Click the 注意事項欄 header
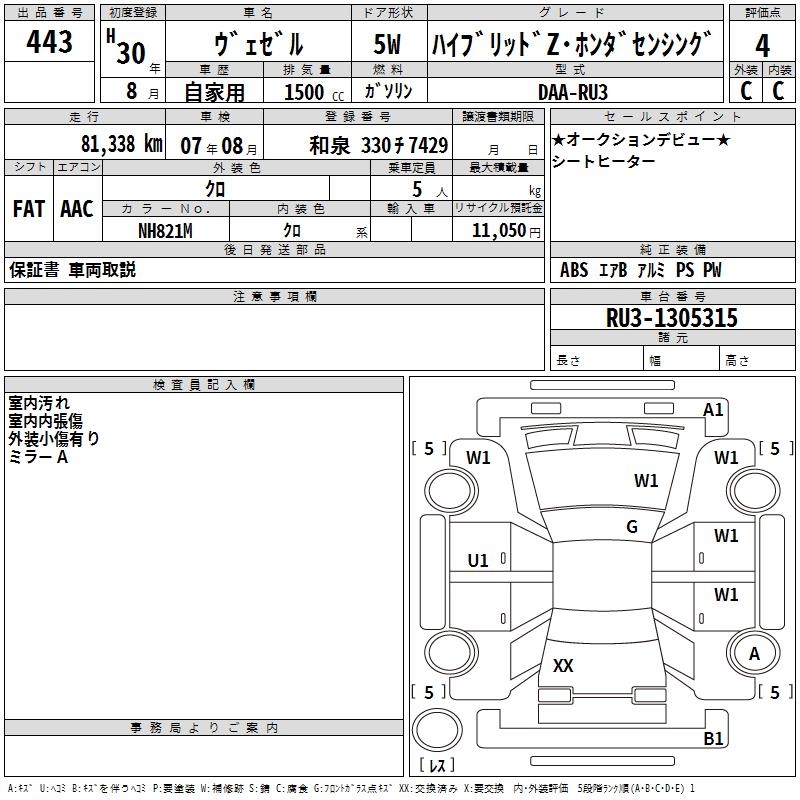This screenshot has height=800, width=800. [x=274, y=296]
